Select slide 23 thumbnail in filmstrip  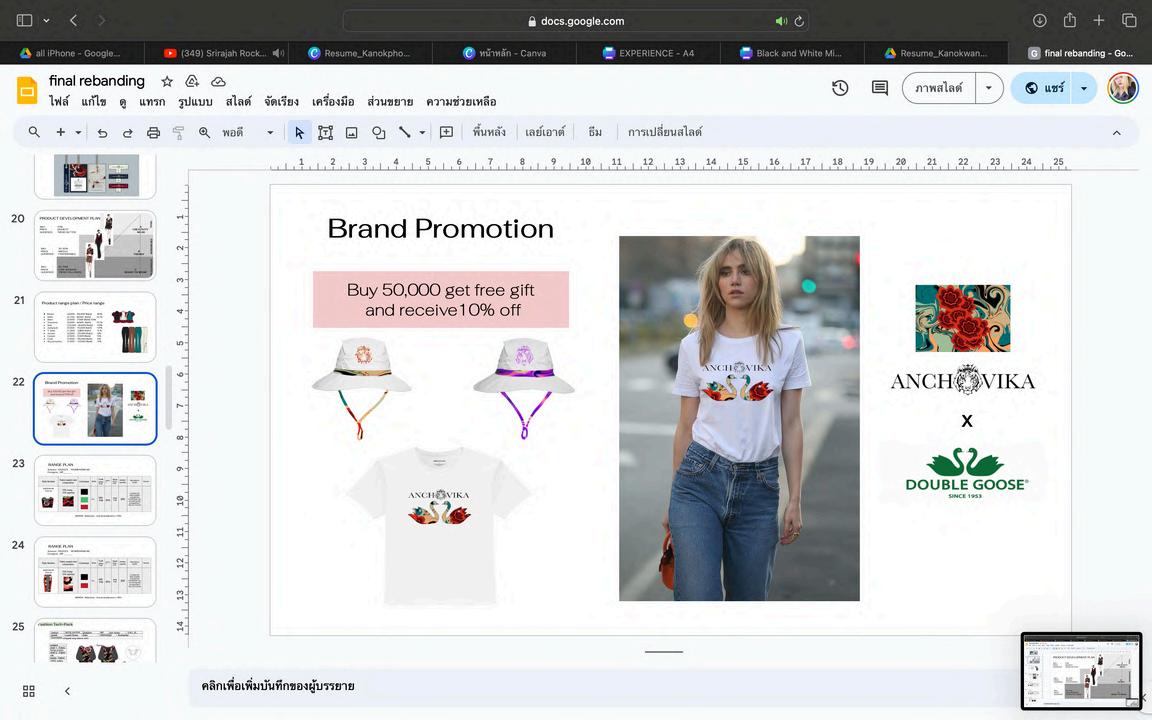click(95, 490)
